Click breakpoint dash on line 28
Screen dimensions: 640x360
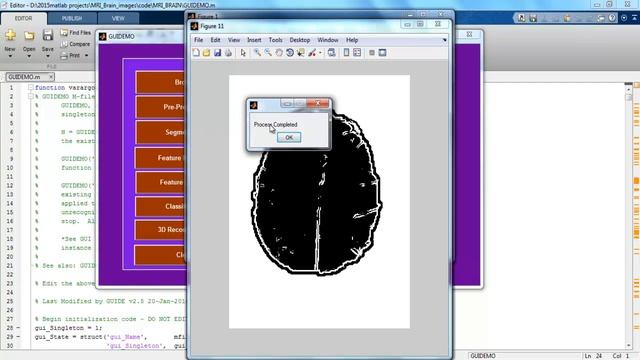(18, 328)
